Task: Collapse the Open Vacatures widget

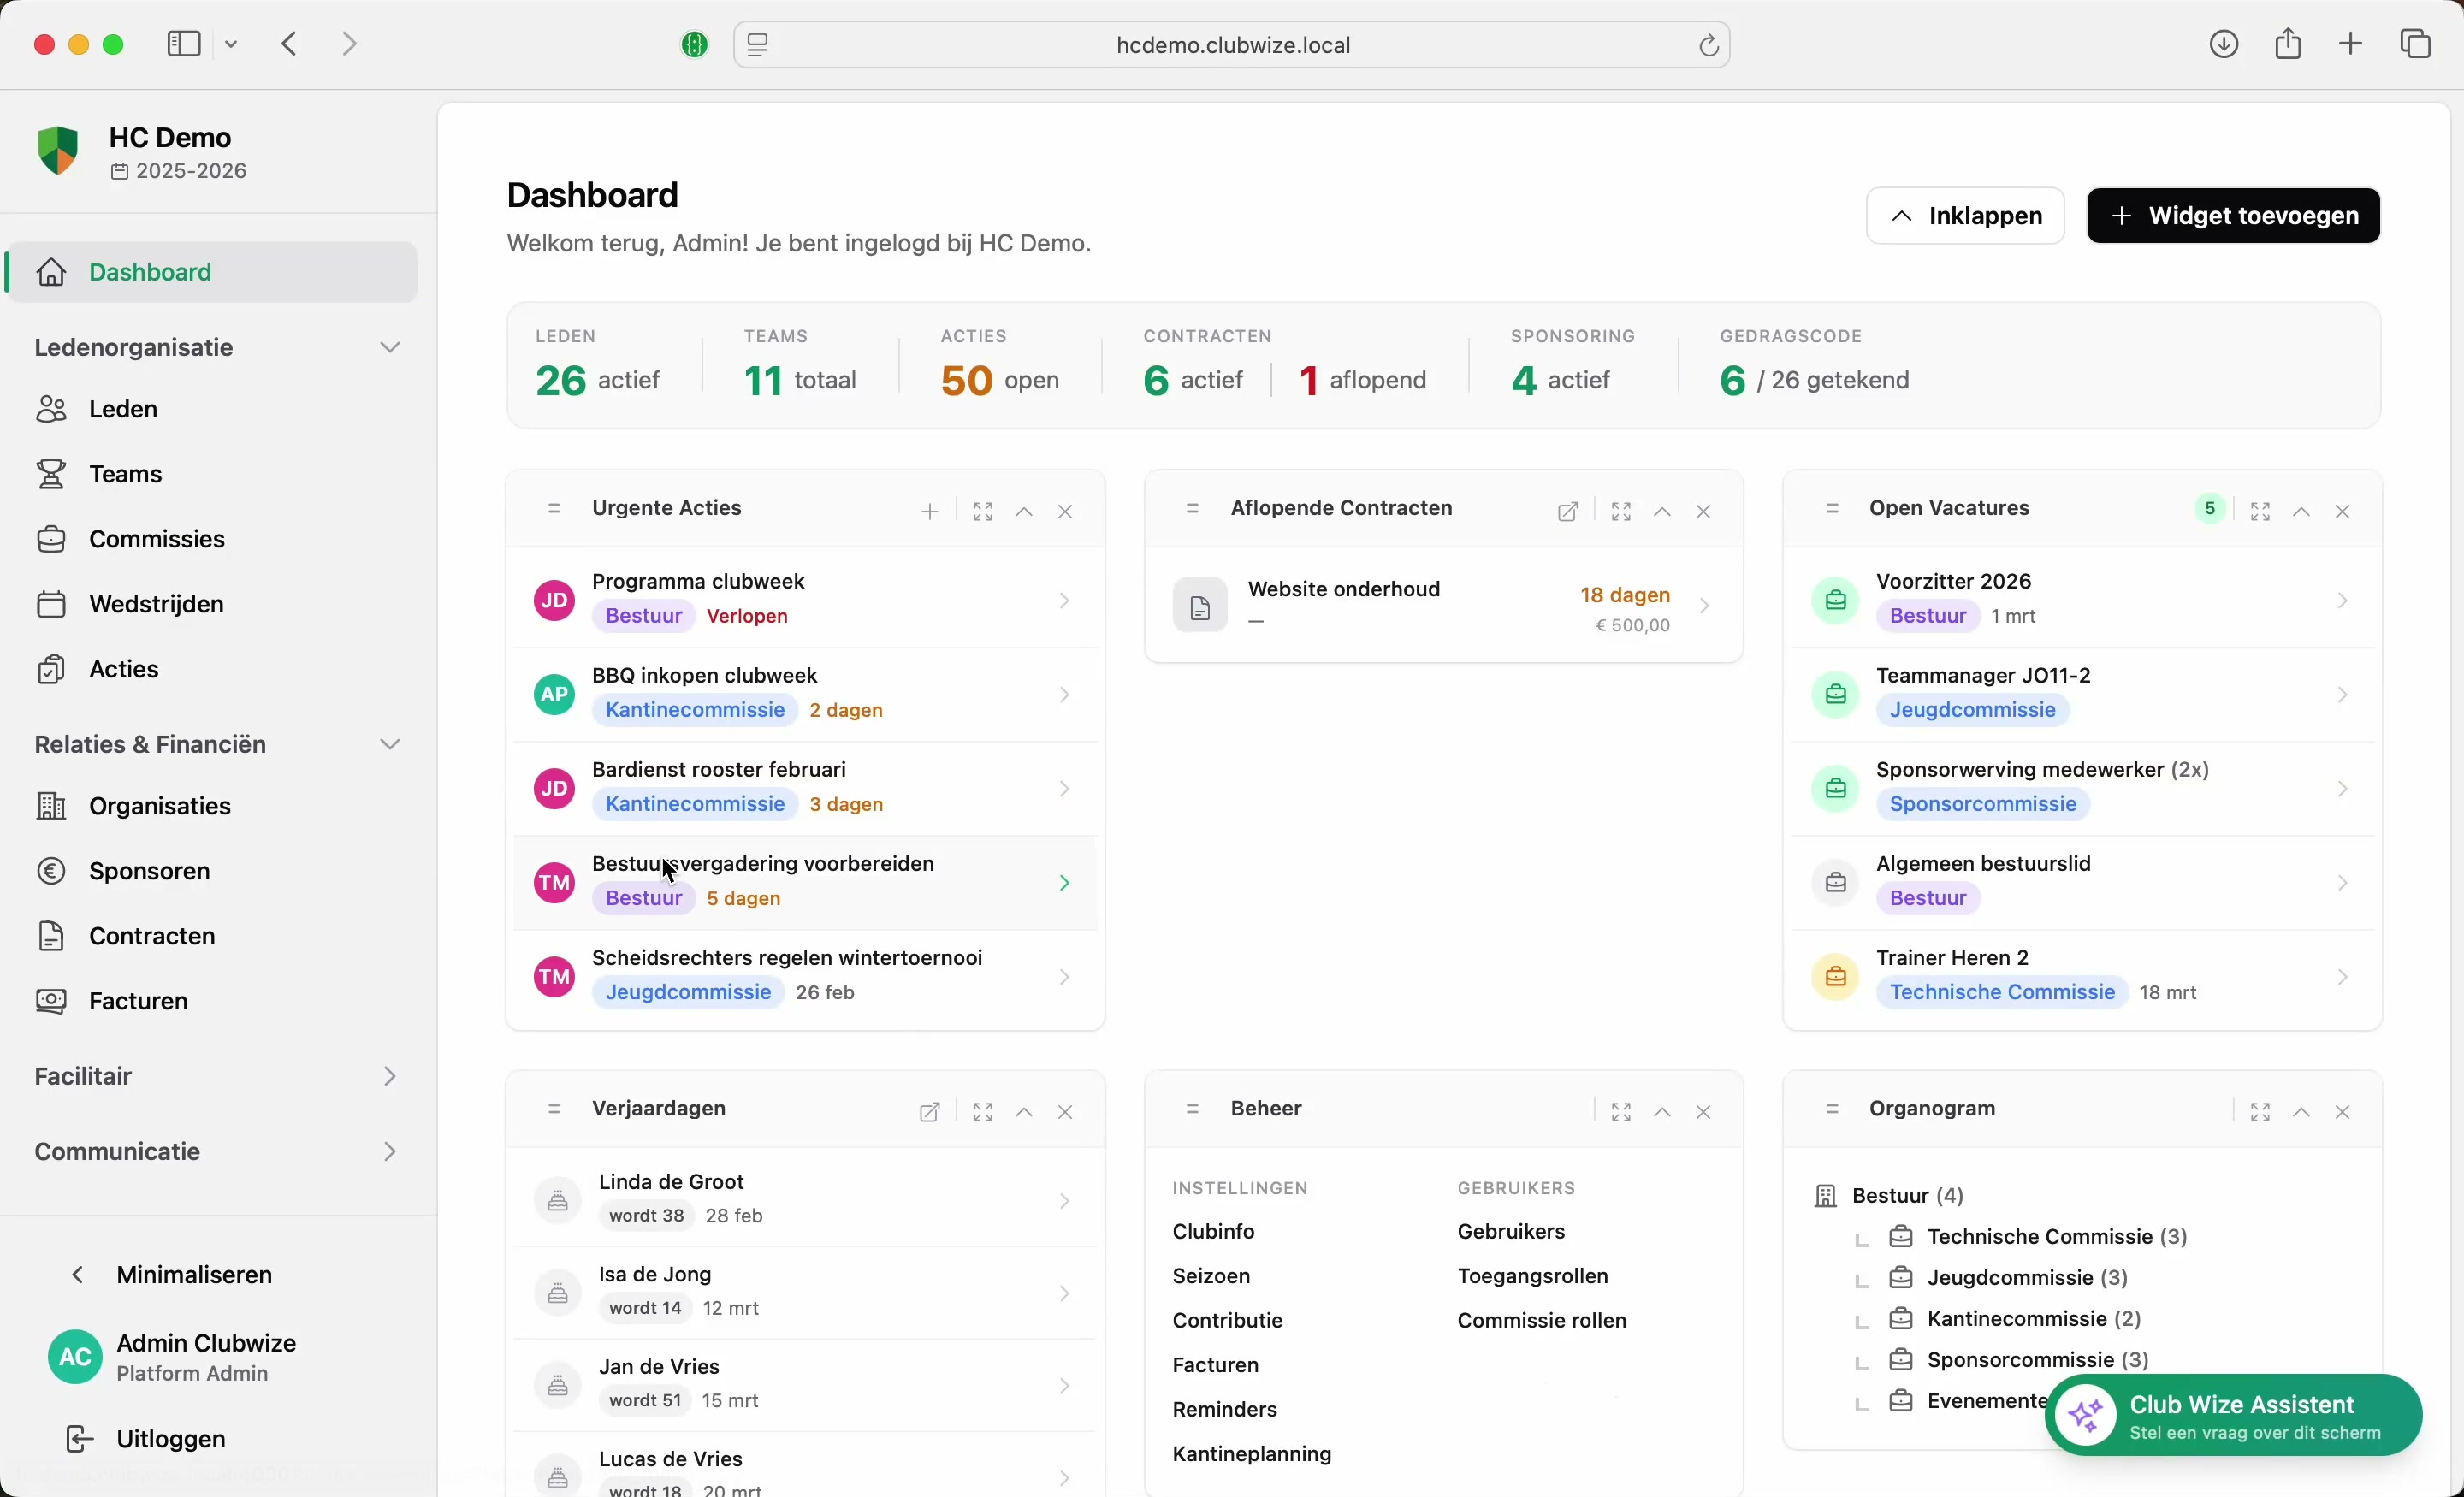Action: pyautogui.click(x=2301, y=512)
